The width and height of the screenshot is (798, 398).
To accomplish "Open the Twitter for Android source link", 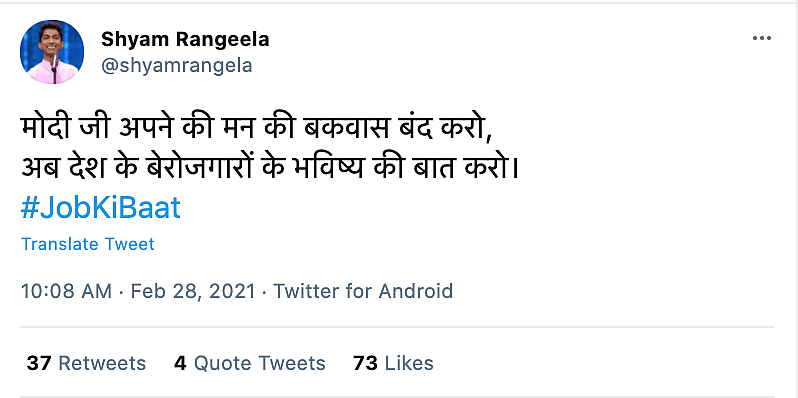I will click(x=363, y=292).
